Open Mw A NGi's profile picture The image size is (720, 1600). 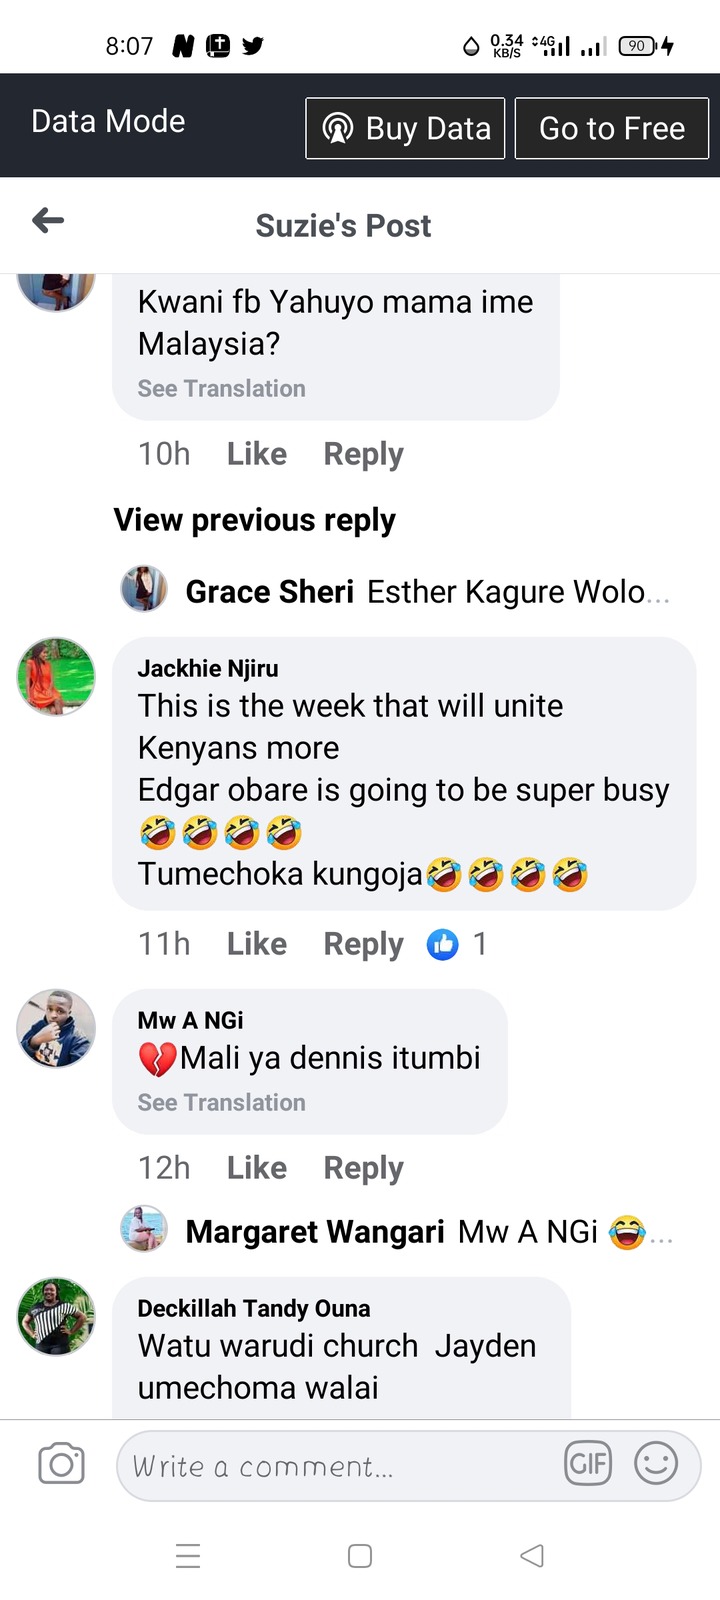pos(56,1029)
